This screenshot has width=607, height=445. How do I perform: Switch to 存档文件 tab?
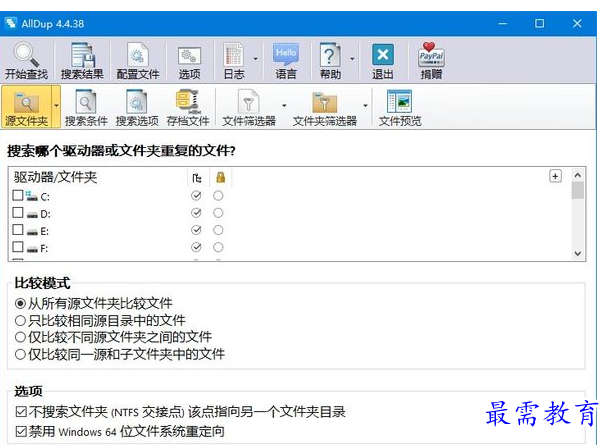coord(188,106)
